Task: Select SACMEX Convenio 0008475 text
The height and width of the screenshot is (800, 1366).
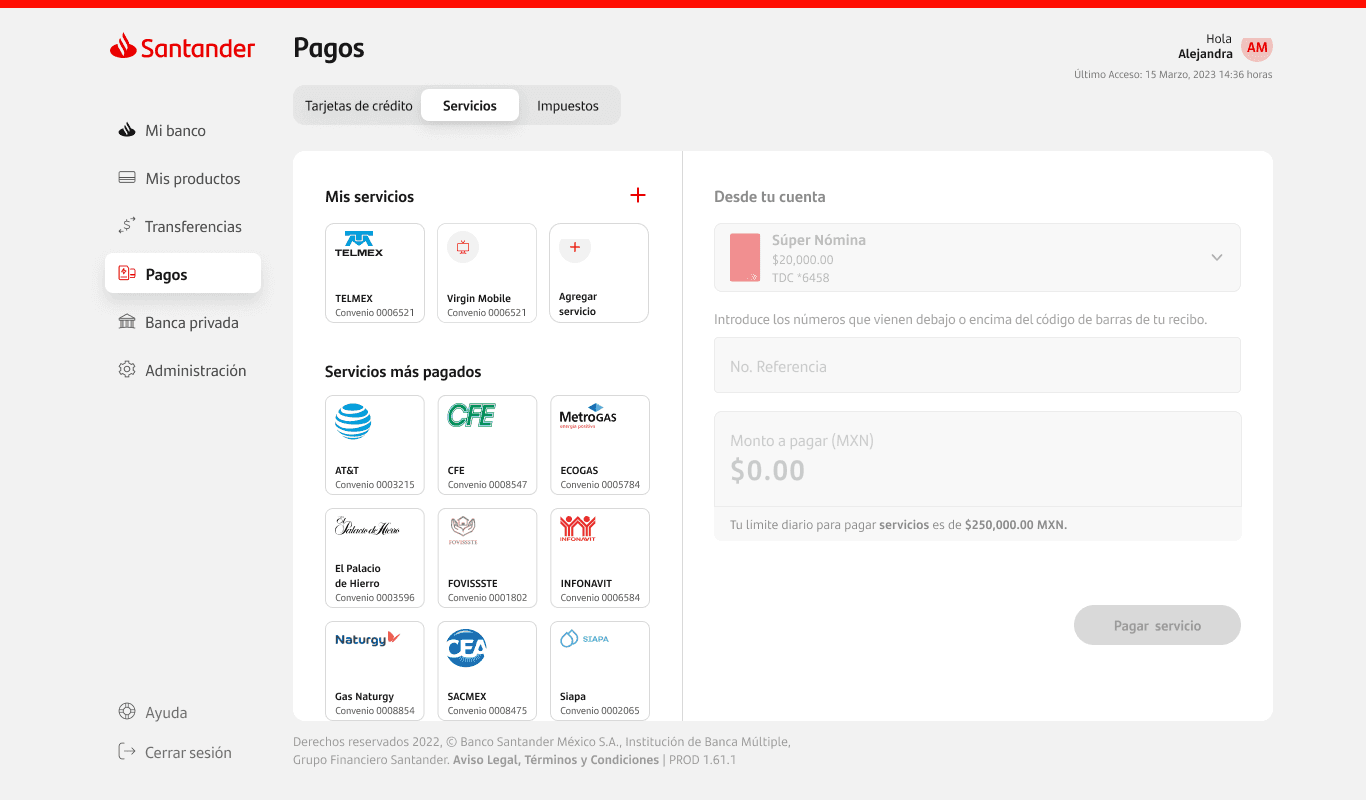Action: 487,711
